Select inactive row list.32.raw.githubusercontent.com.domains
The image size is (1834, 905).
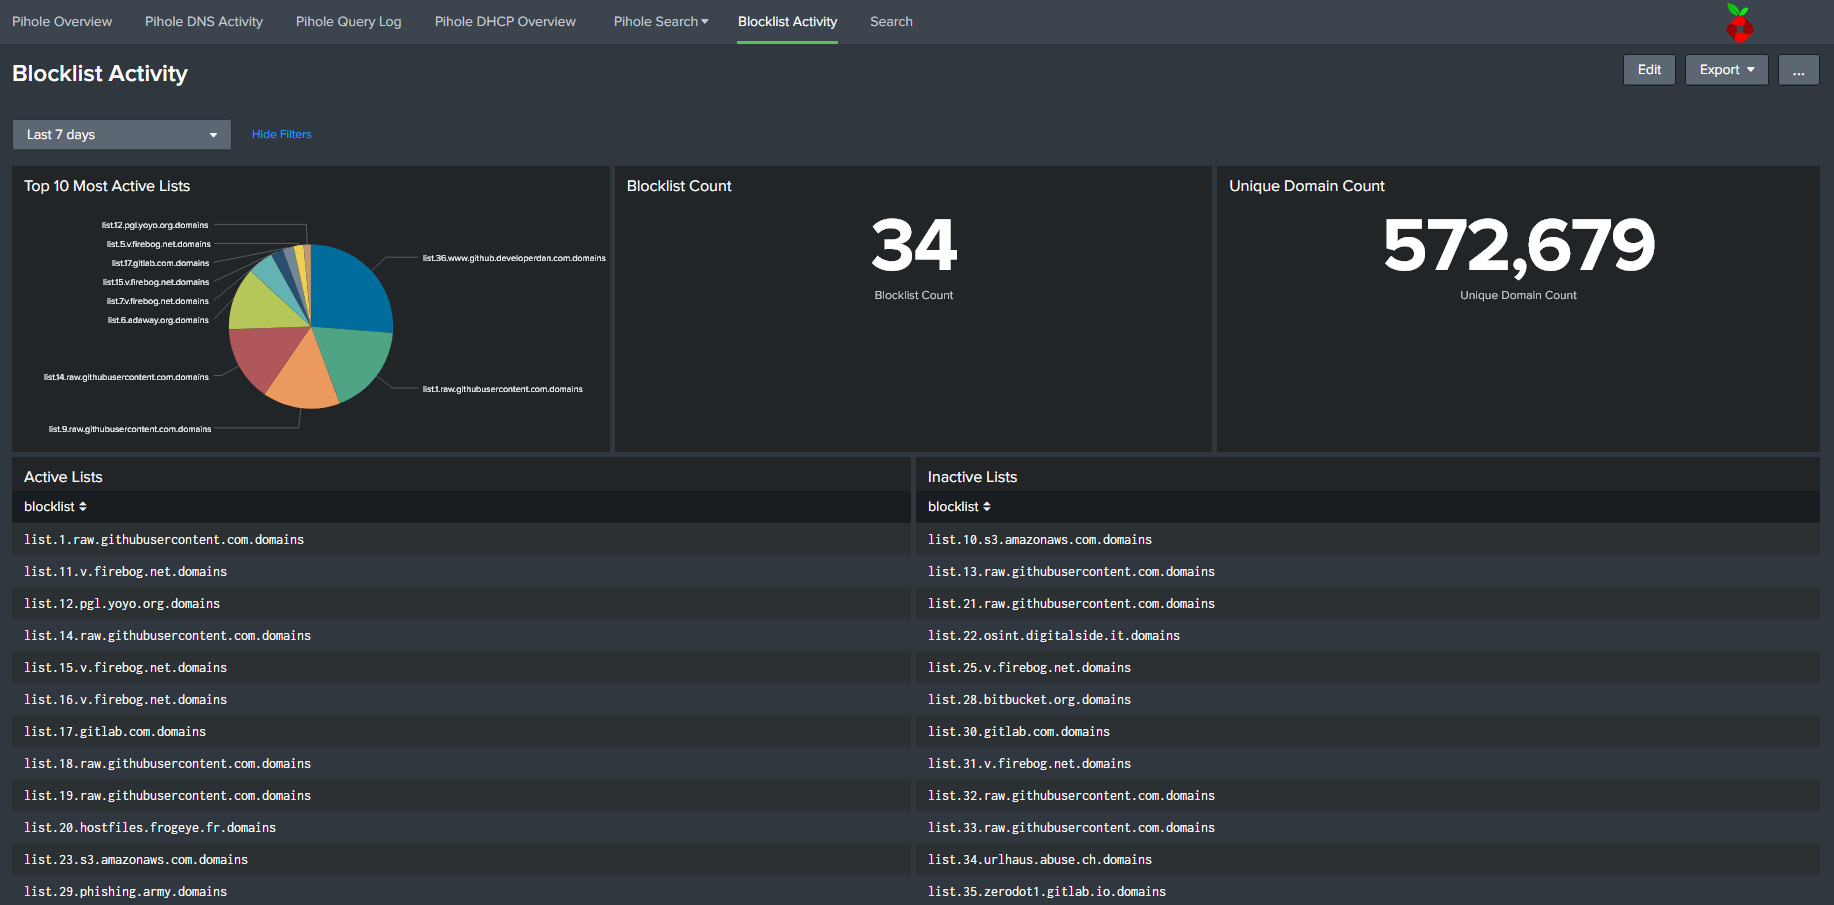[1368, 795]
